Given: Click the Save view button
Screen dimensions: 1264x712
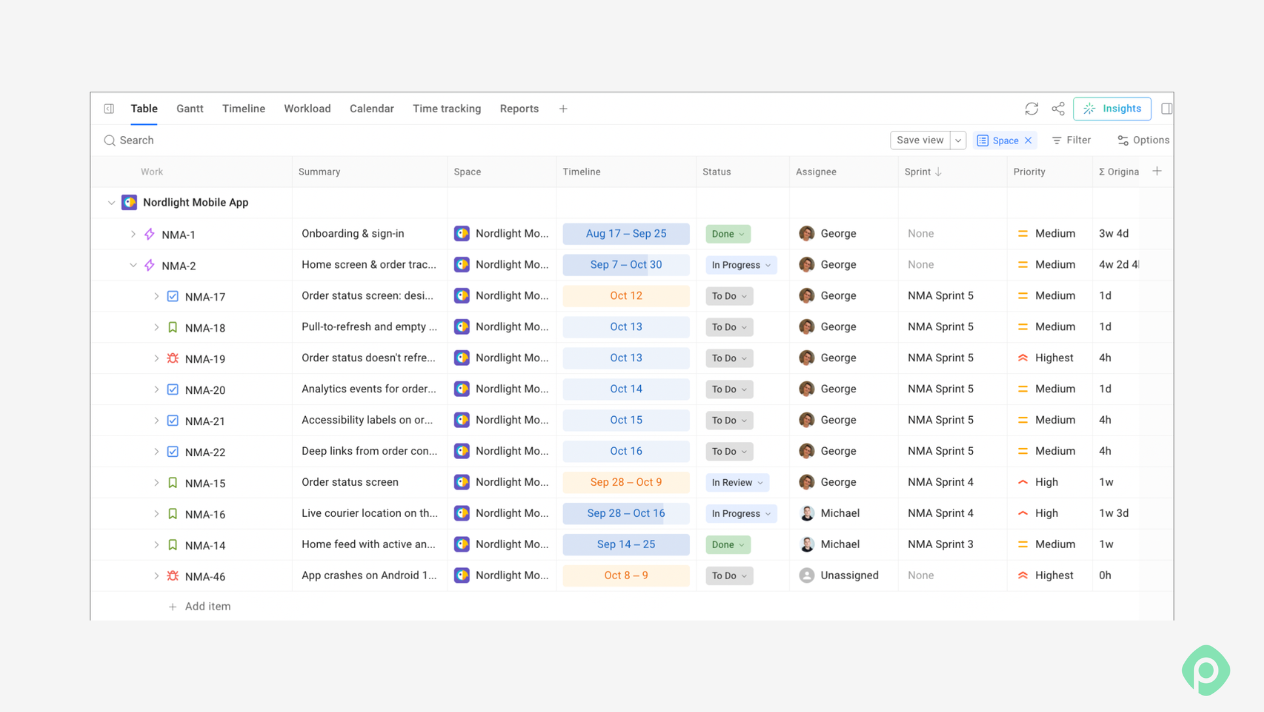Looking at the screenshot, I should click(920, 140).
